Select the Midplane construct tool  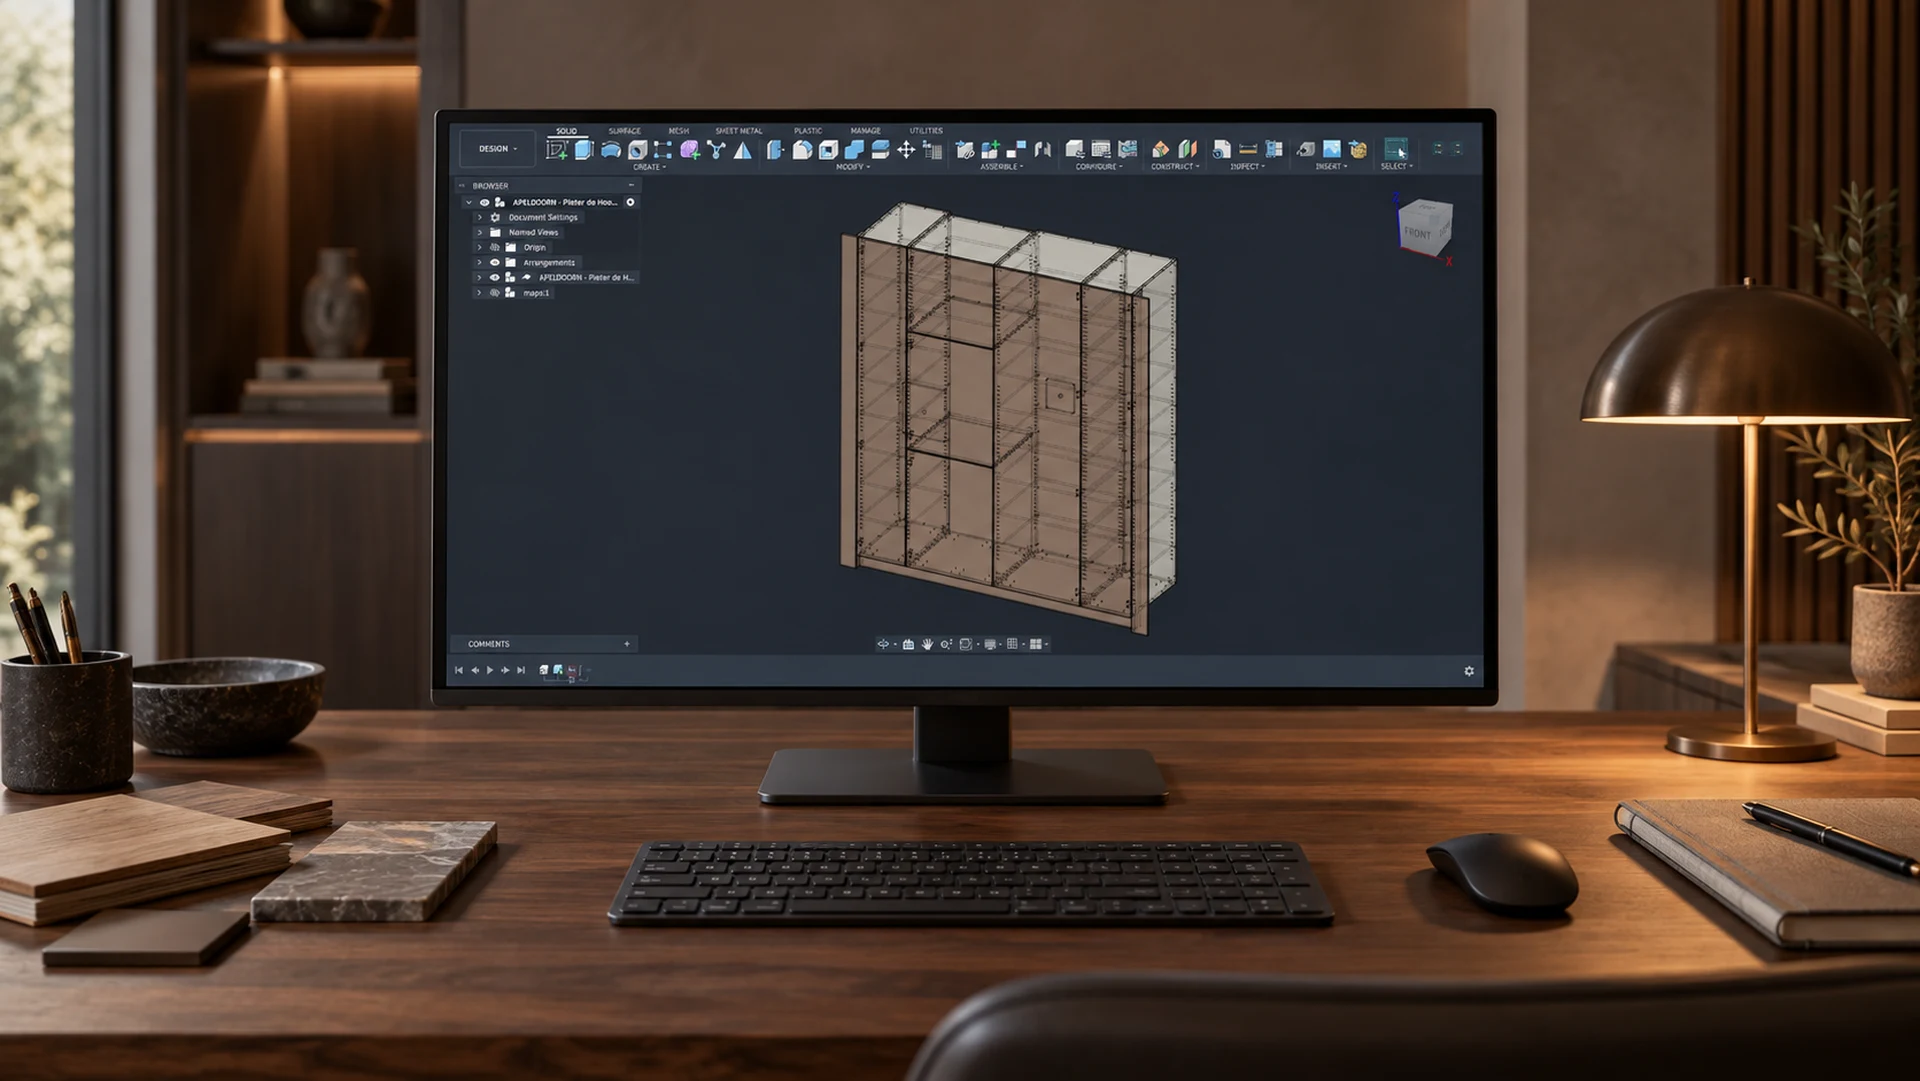tap(1187, 150)
